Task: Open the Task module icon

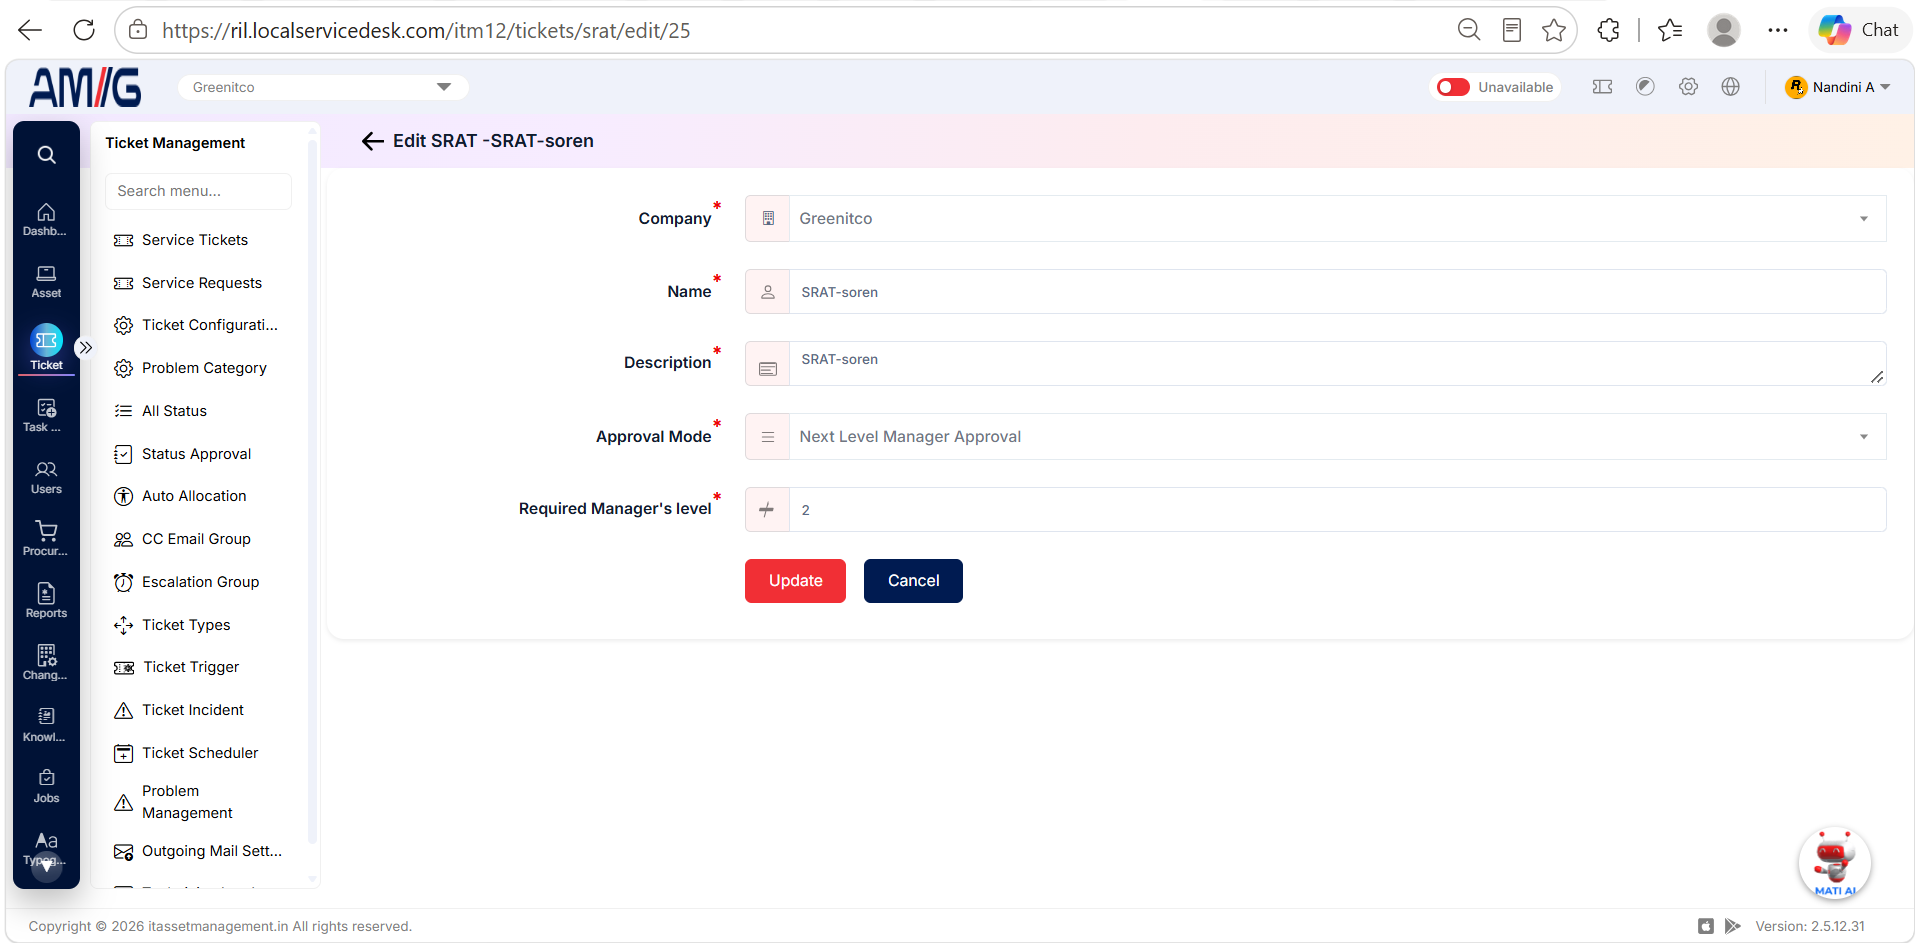Action: 46,415
